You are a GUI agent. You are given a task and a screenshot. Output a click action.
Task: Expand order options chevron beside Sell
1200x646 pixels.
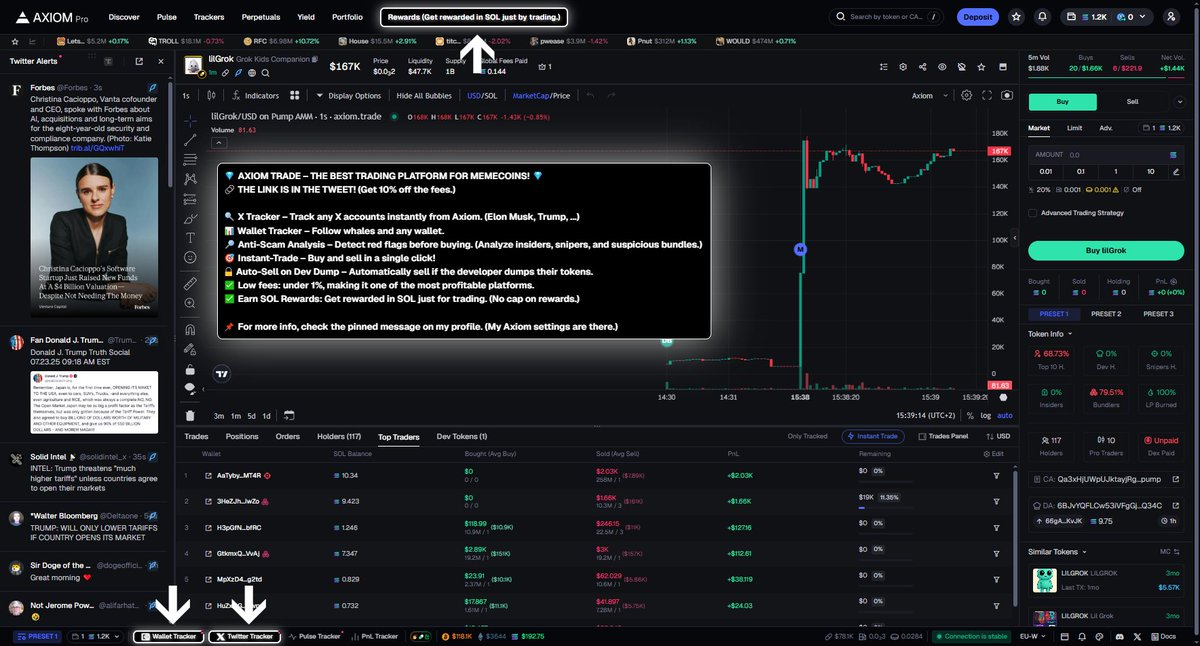[1182, 101]
